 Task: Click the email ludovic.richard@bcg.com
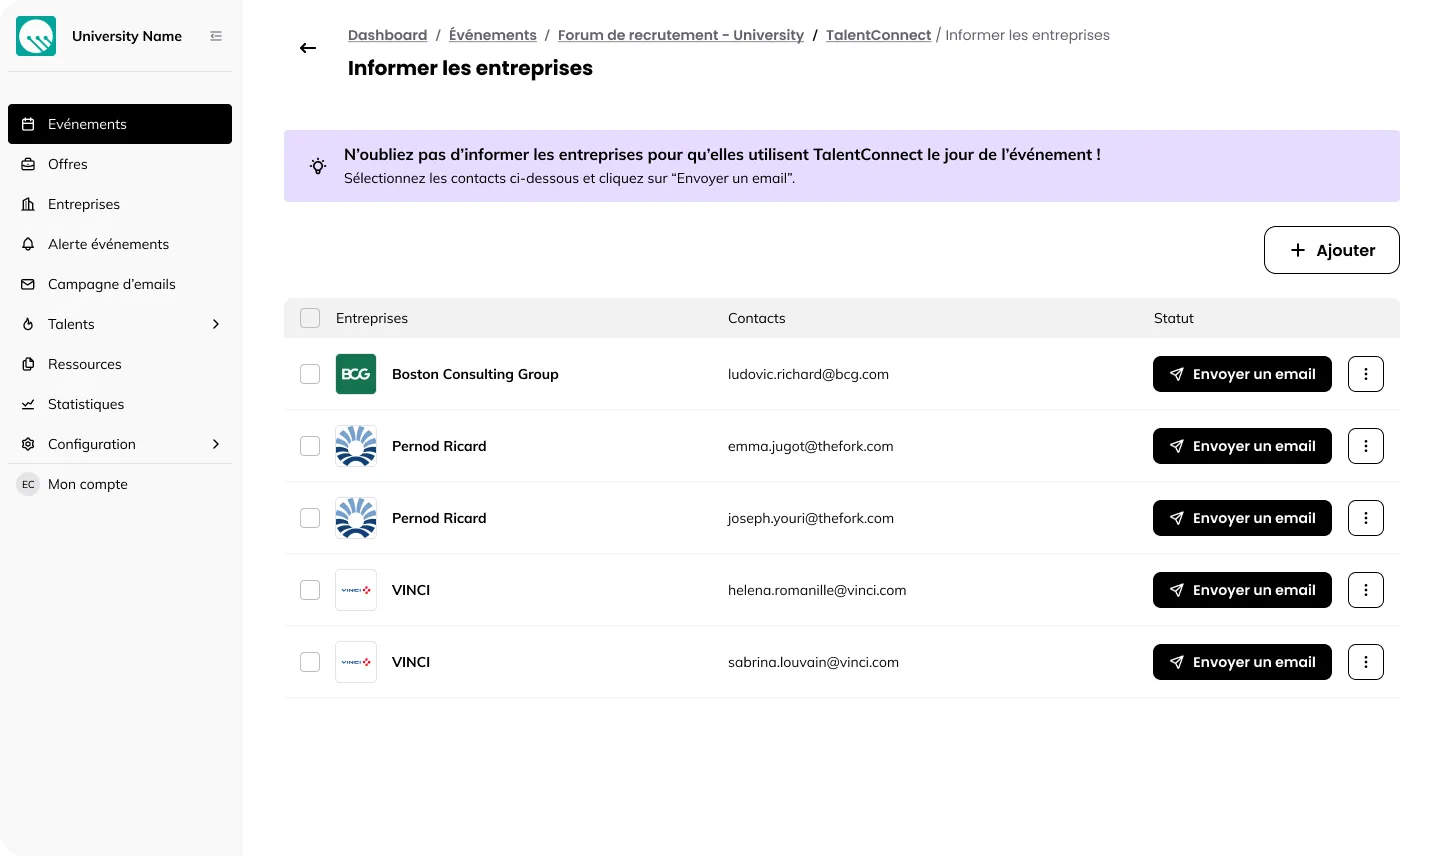[808, 374]
